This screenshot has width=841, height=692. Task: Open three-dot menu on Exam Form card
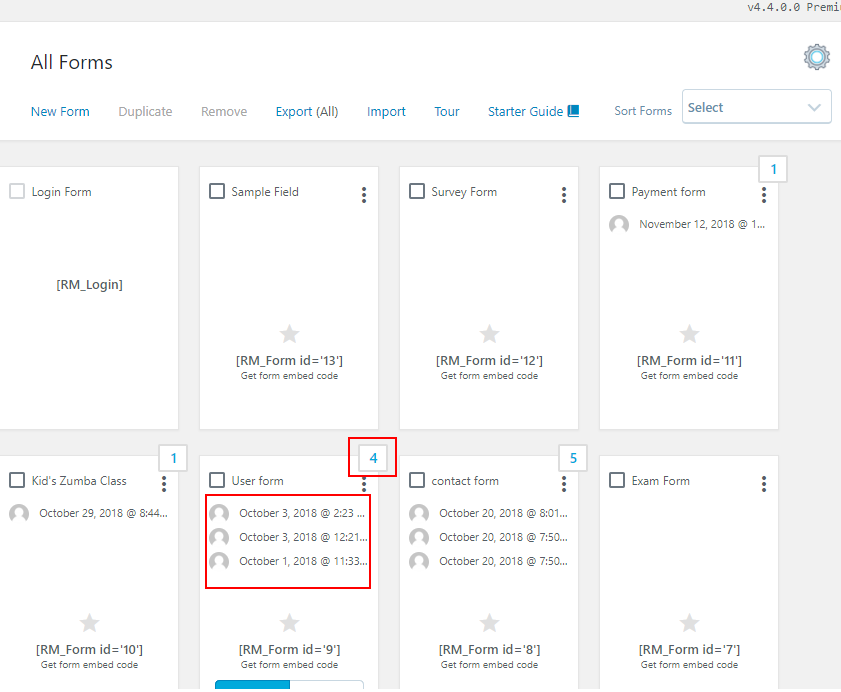click(764, 484)
